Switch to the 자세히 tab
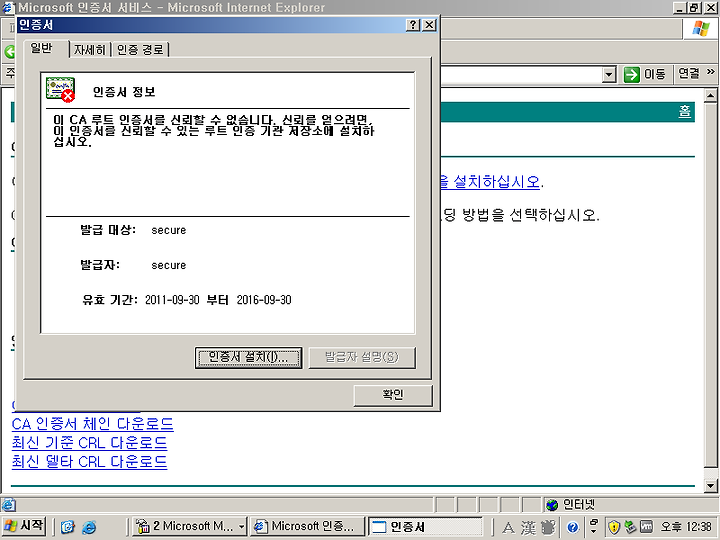Screen dimensions: 720x540 tap(90, 50)
